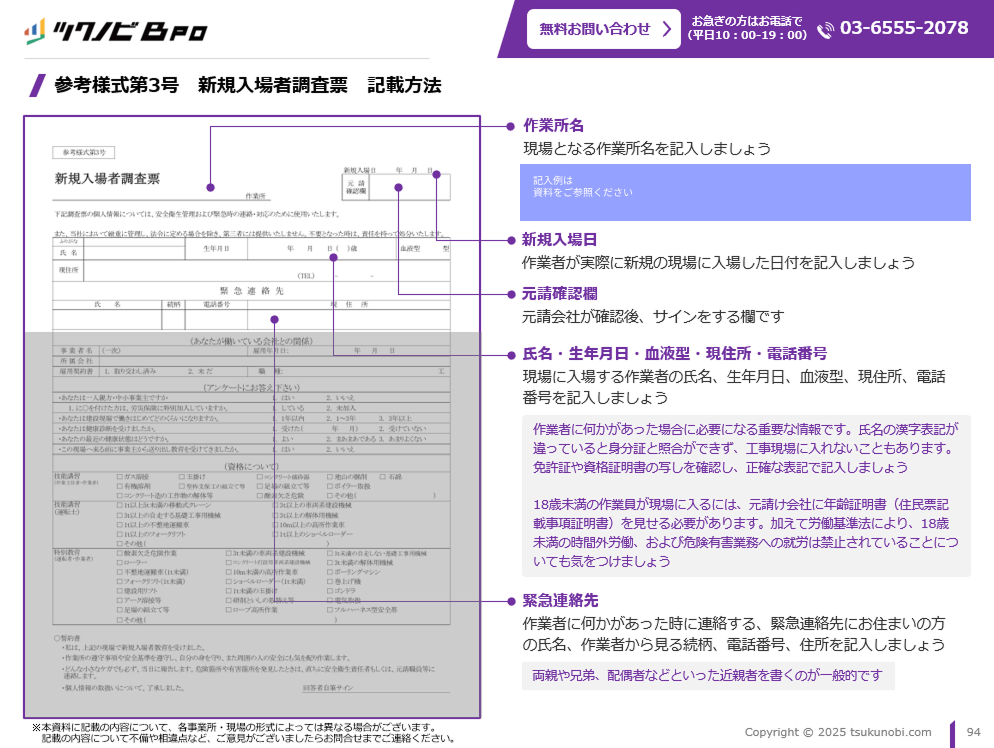Image resolution: width=994 pixels, height=748 pixels.
Task: Click 現場となる作業所名を記入しましょう description
Action: (x=647, y=148)
